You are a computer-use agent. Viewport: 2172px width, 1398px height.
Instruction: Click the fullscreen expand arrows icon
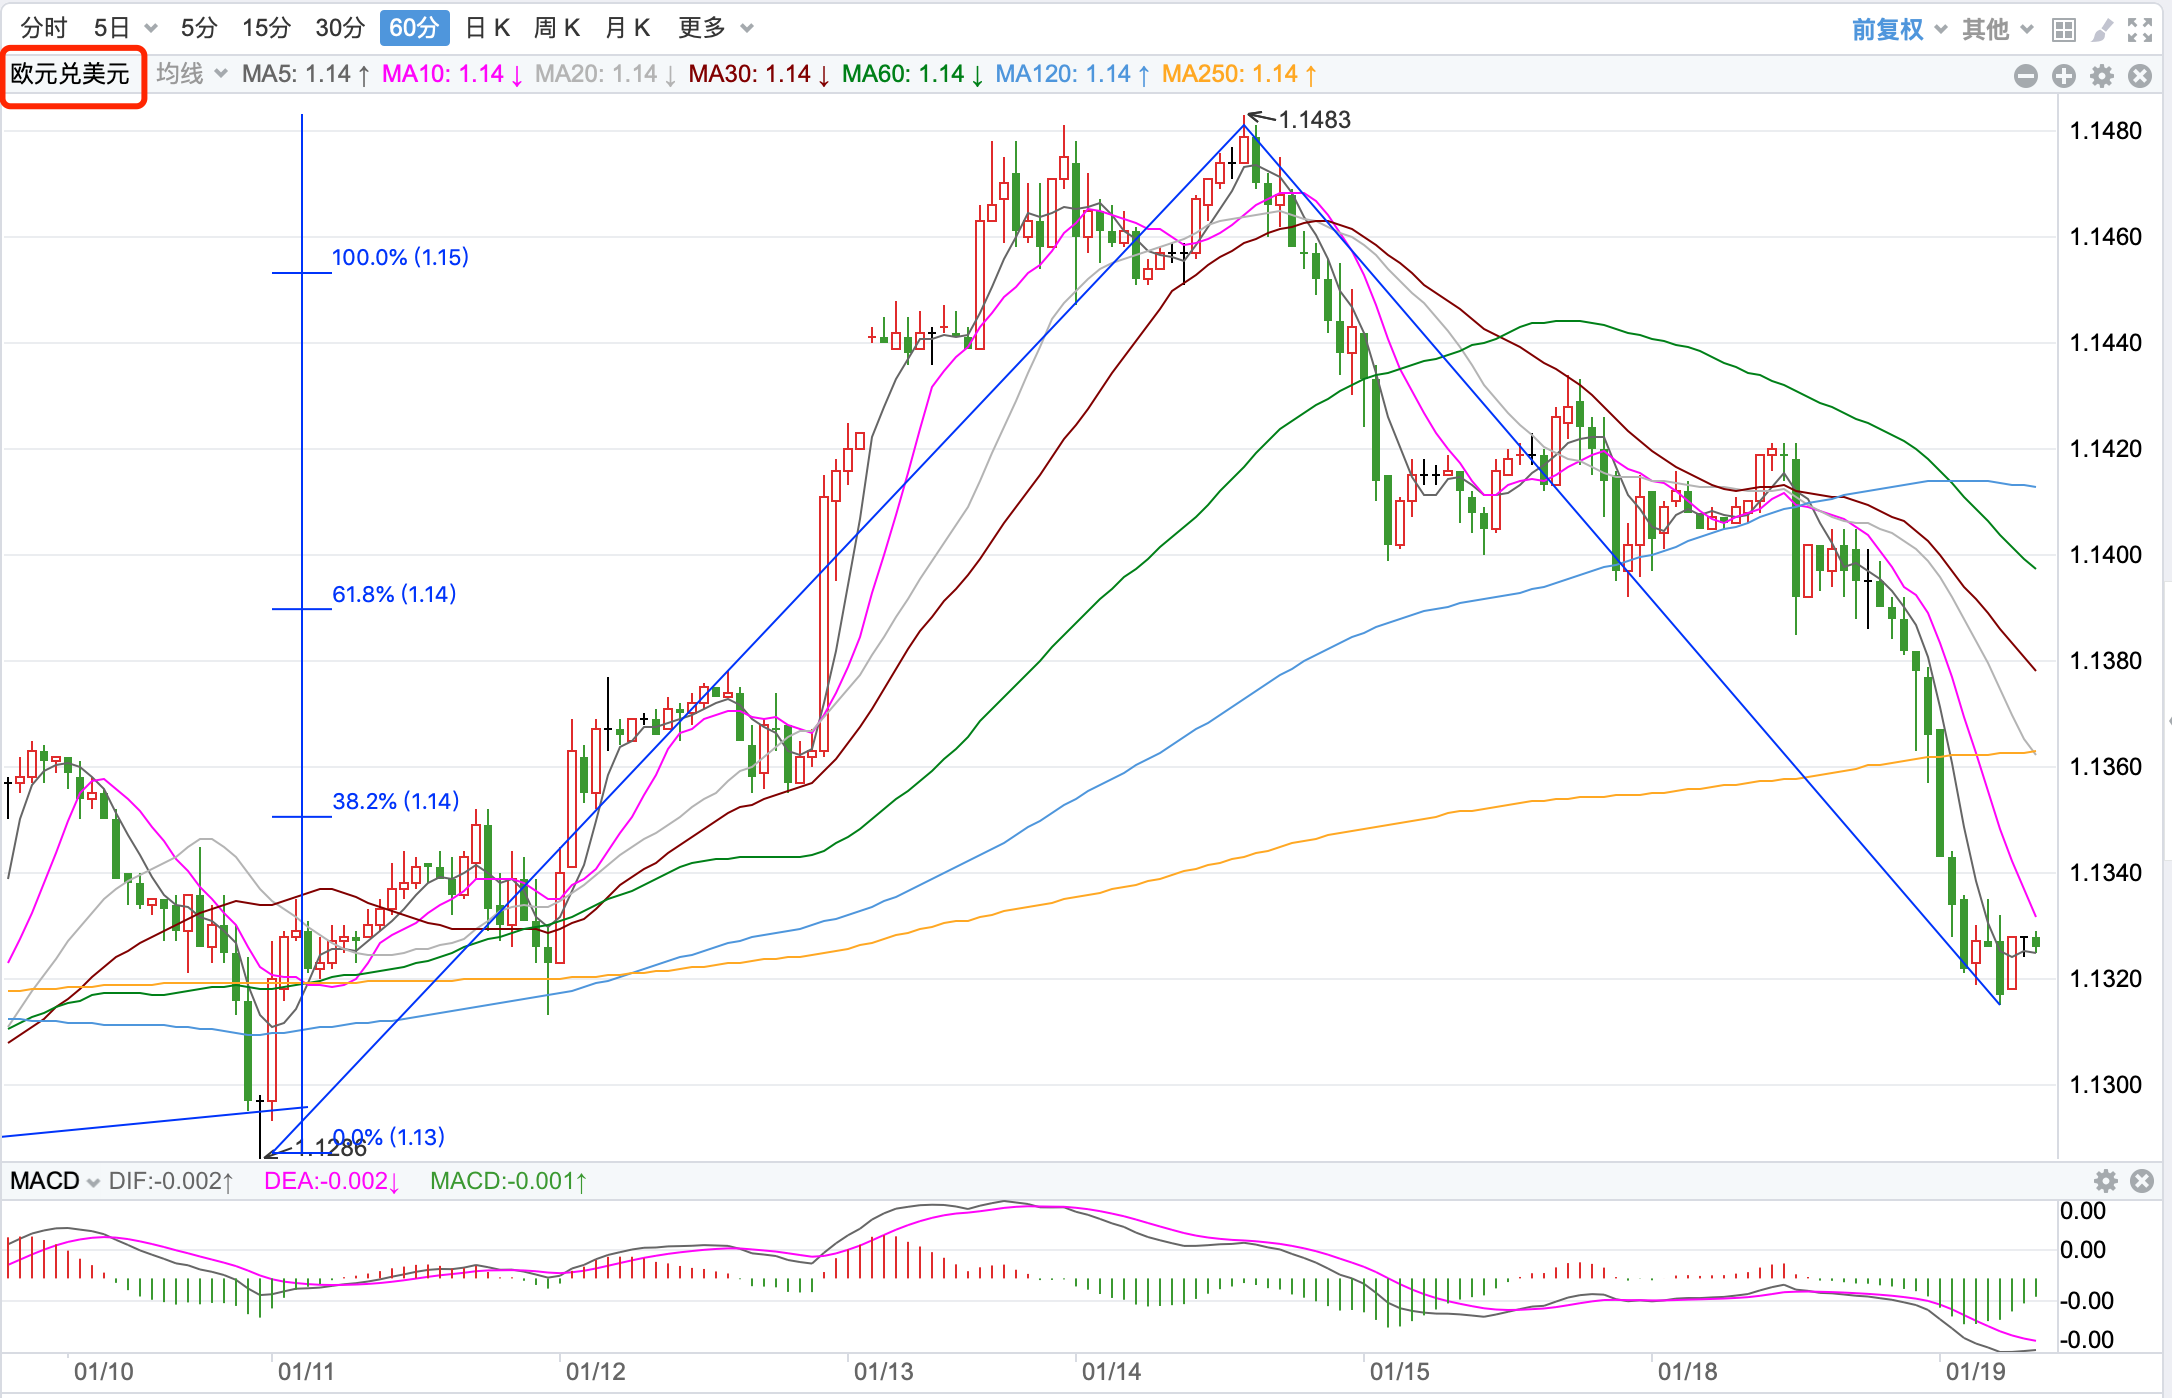pyautogui.click(x=2140, y=29)
